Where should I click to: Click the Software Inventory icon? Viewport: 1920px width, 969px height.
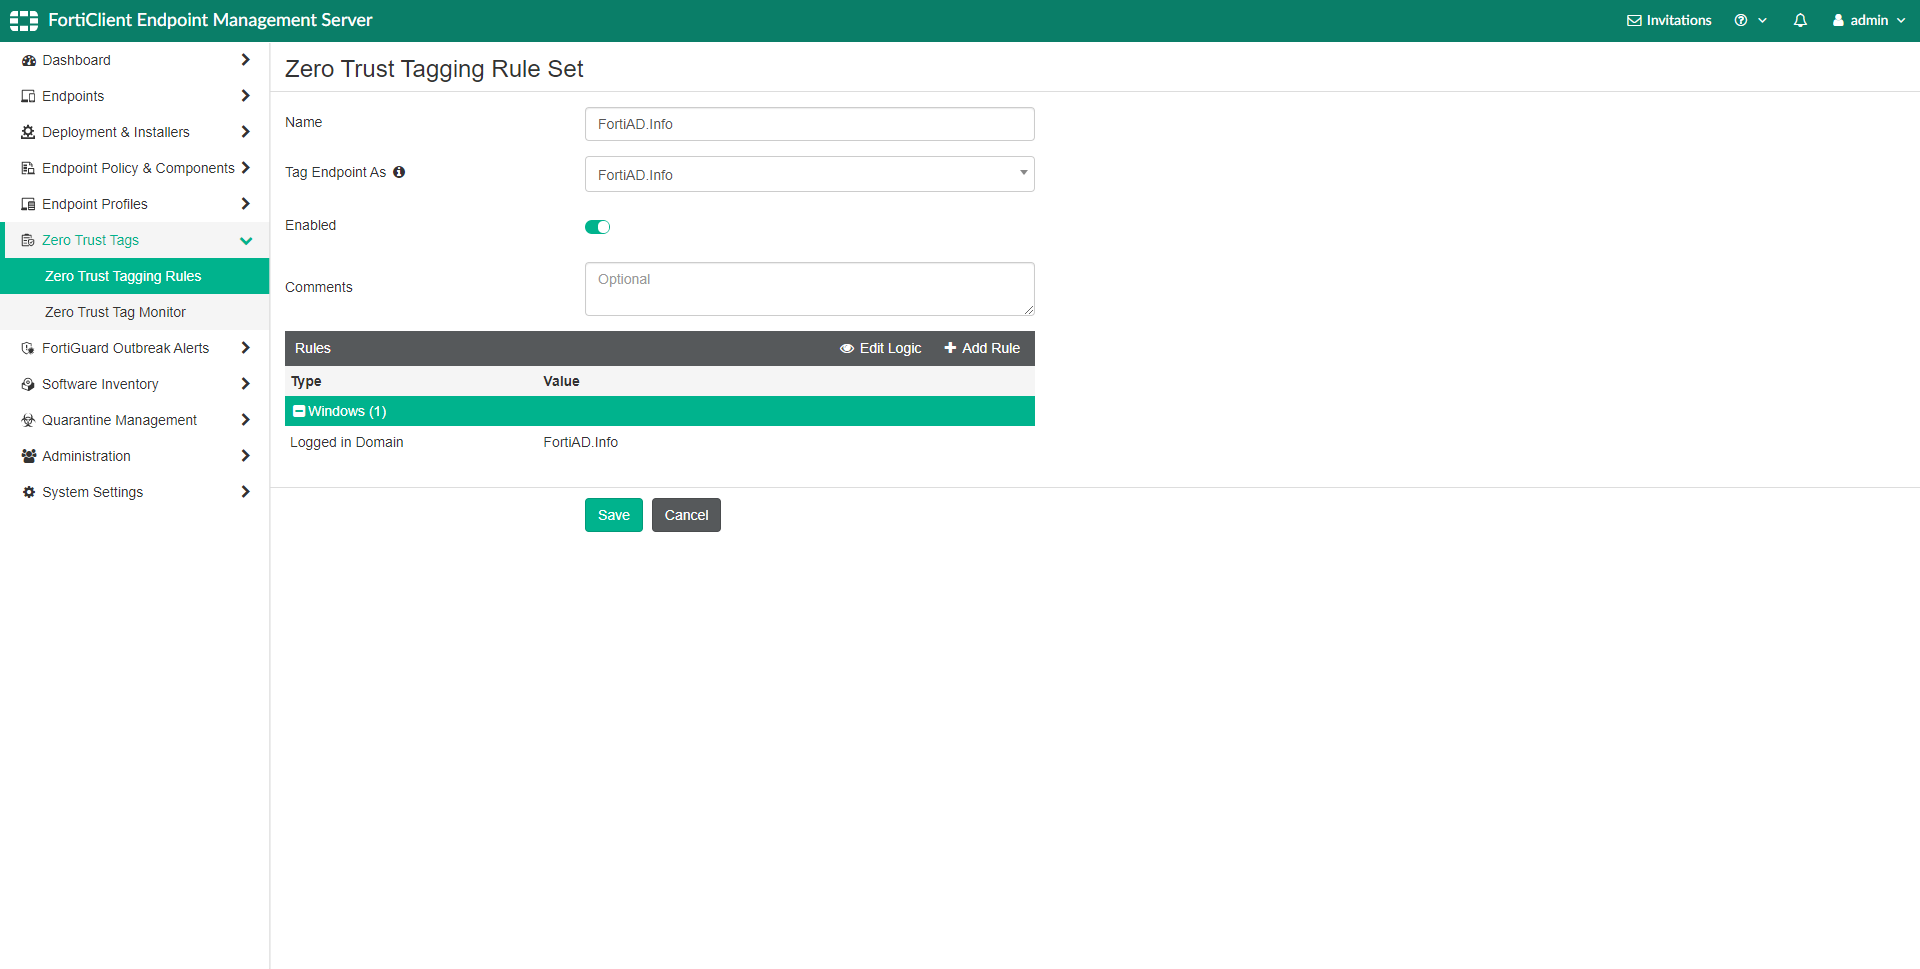tap(28, 384)
